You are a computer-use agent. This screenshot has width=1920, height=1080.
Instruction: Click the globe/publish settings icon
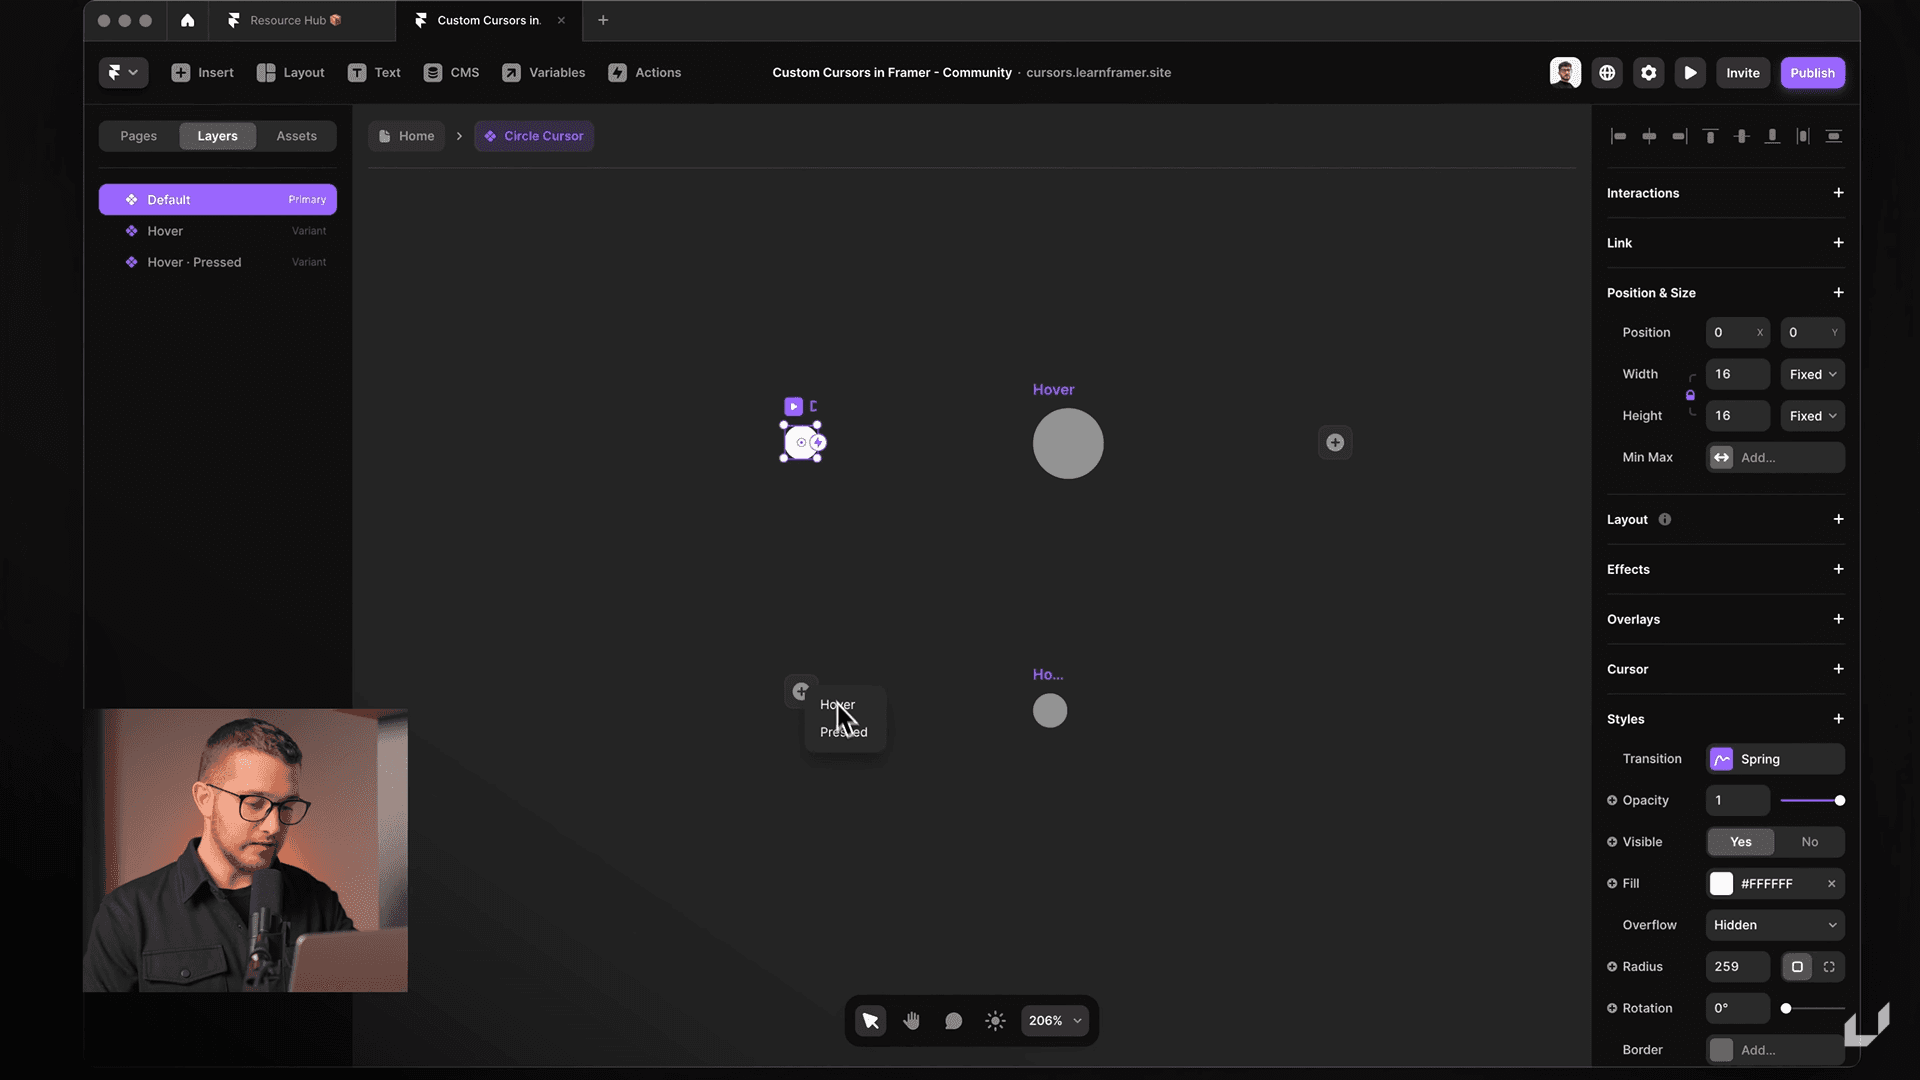(x=1607, y=74)
